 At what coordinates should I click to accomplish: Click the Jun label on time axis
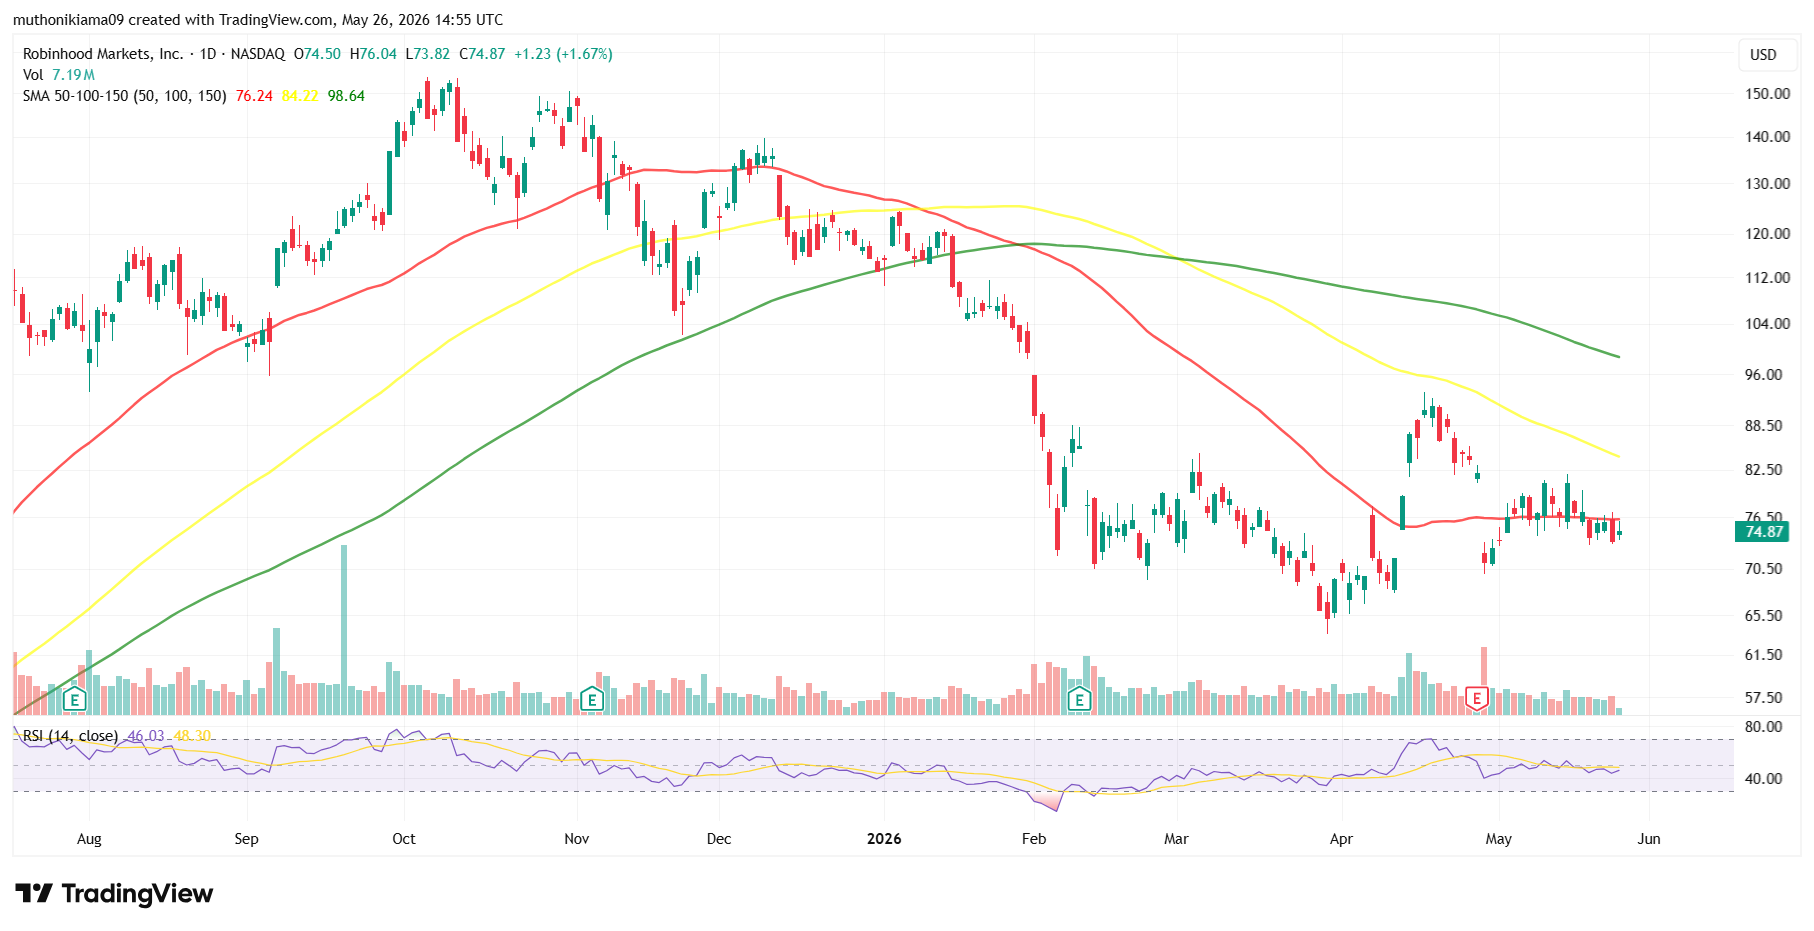click(x=1649, y=839)
